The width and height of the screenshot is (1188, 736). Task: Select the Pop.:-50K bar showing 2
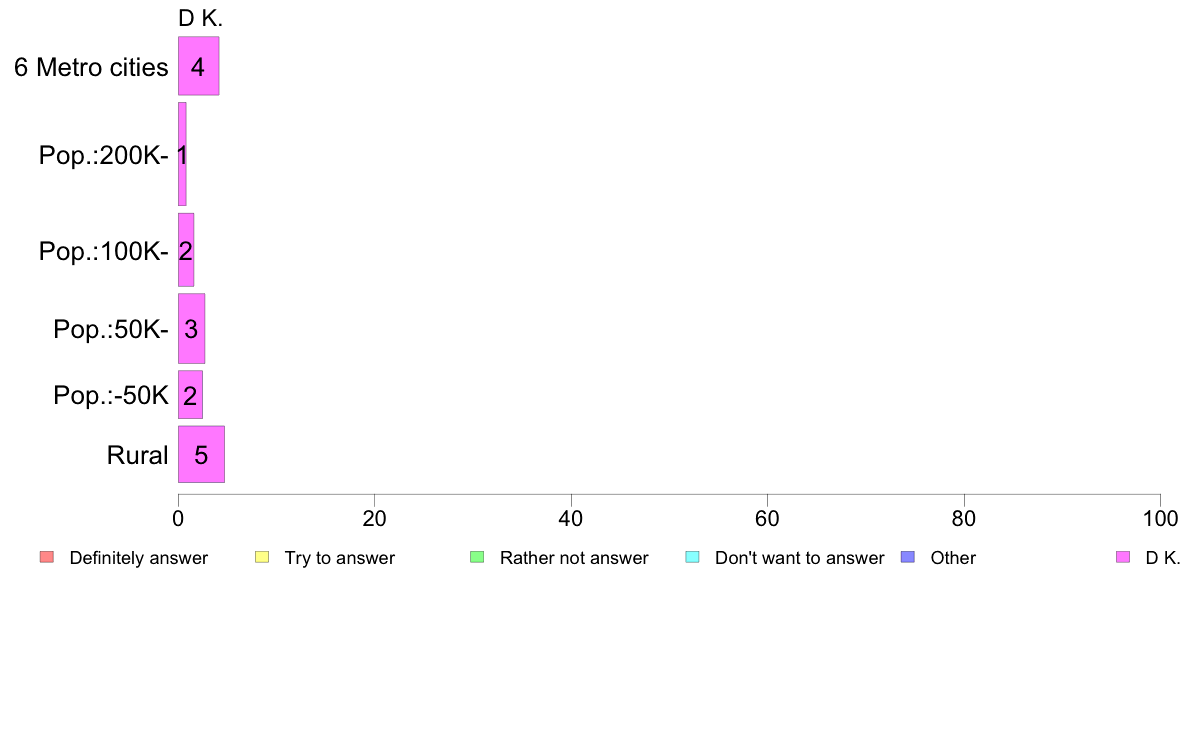pyautogui.click(x=190, y=394)
